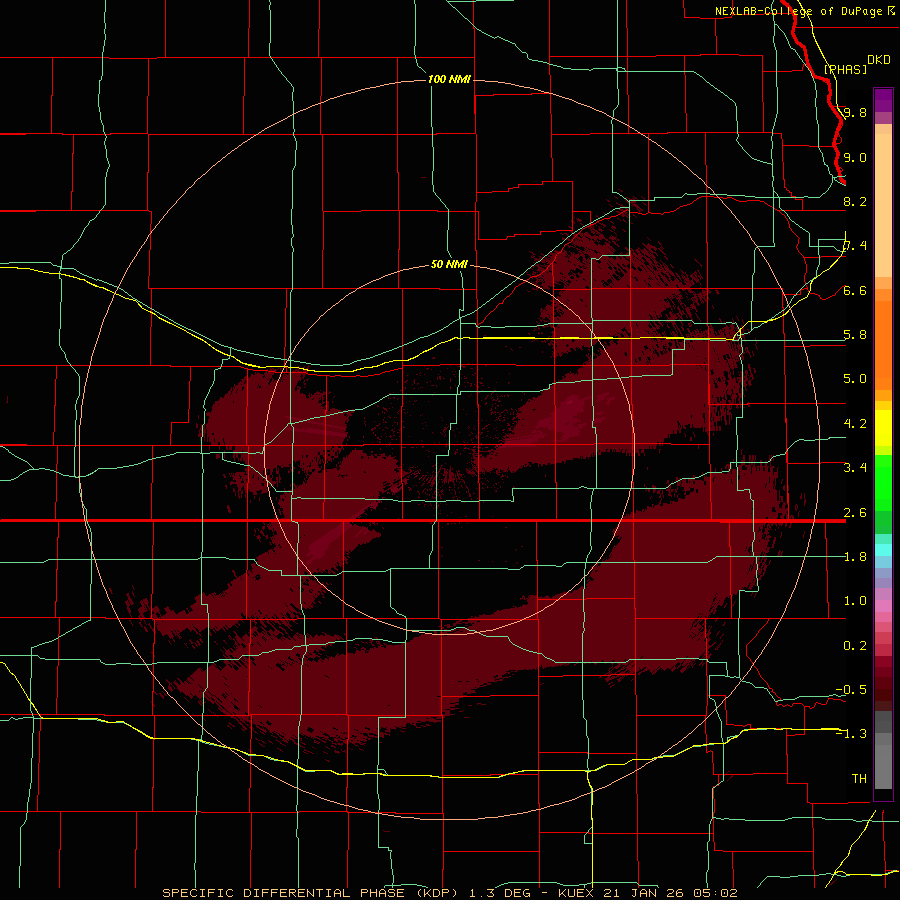Pick the purple swatch at the color bar top

(x=883, y=100)
